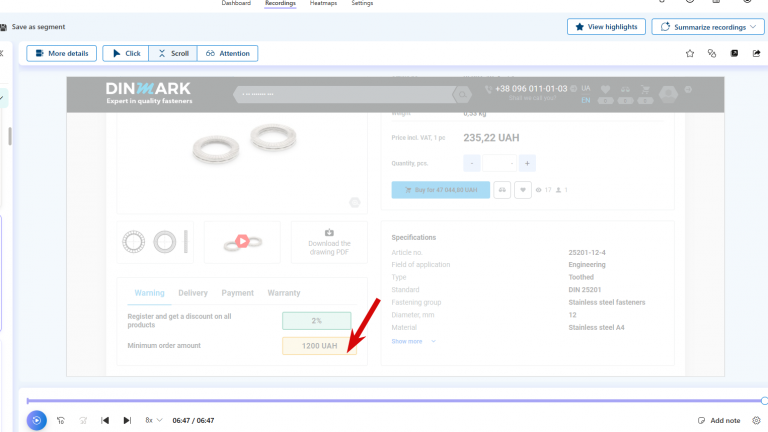
Task: Open the Dashboard tab
Action: [236, 3]
